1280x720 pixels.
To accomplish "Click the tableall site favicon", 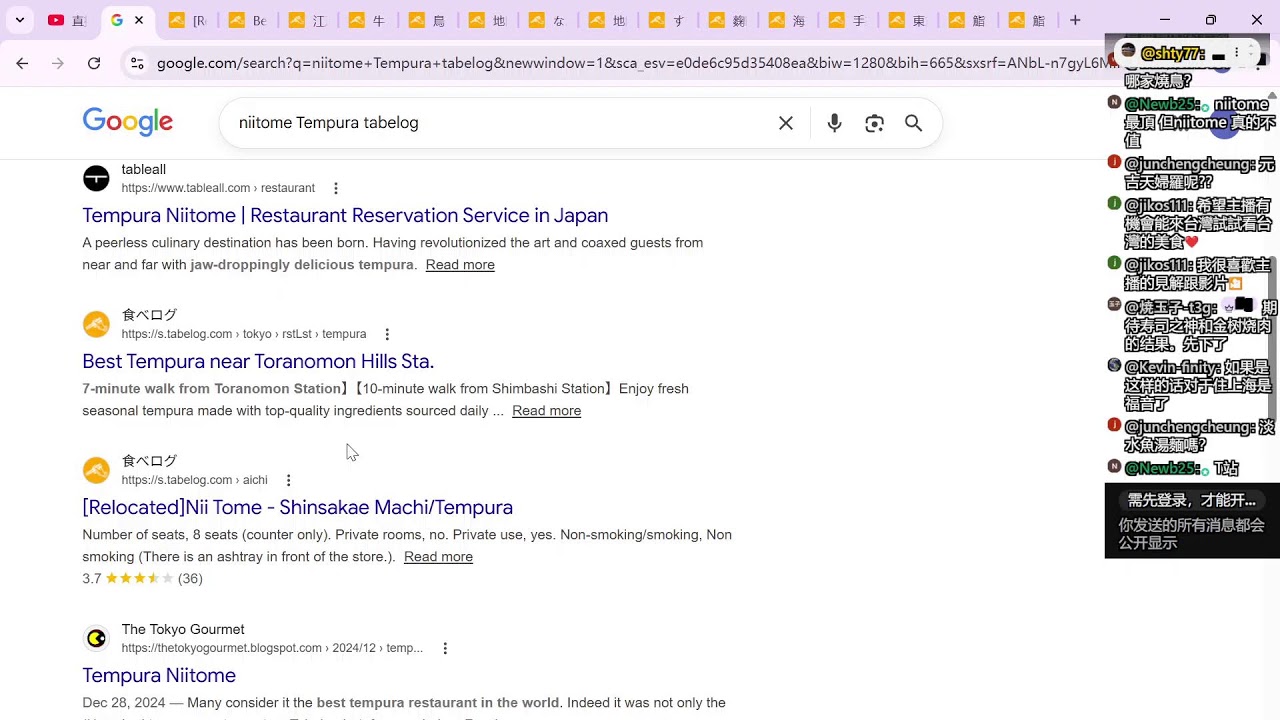I will [x=96, y=178].
